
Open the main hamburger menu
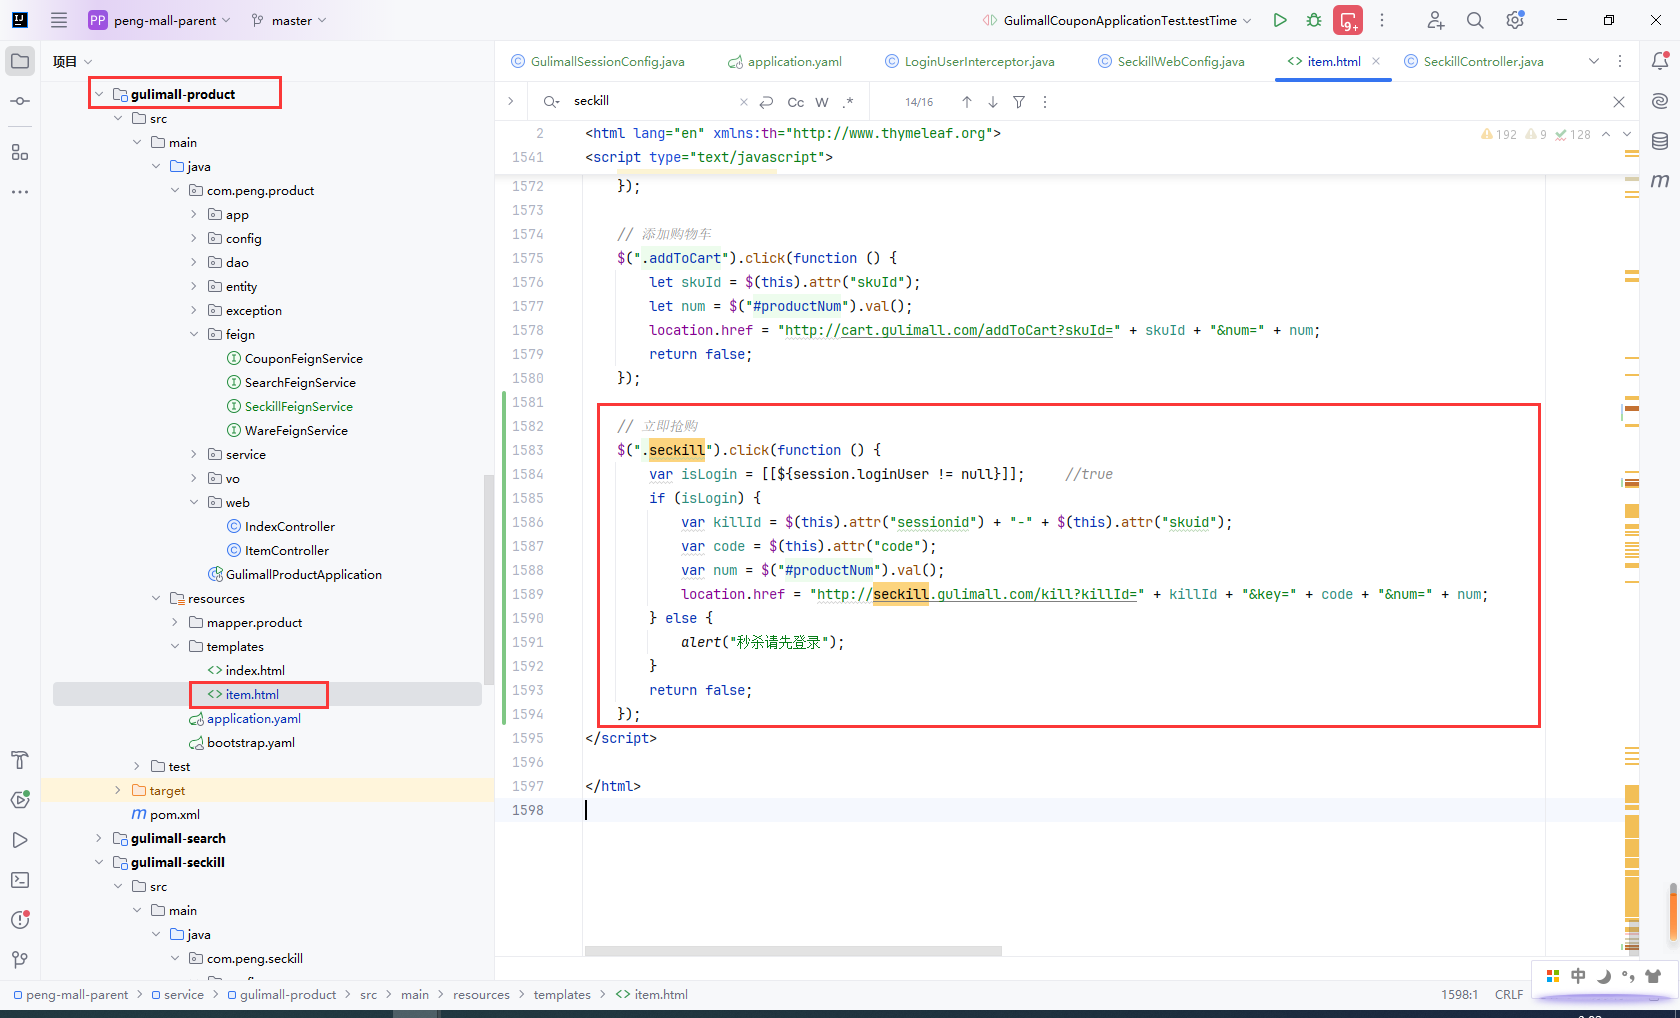click(59, 20)
